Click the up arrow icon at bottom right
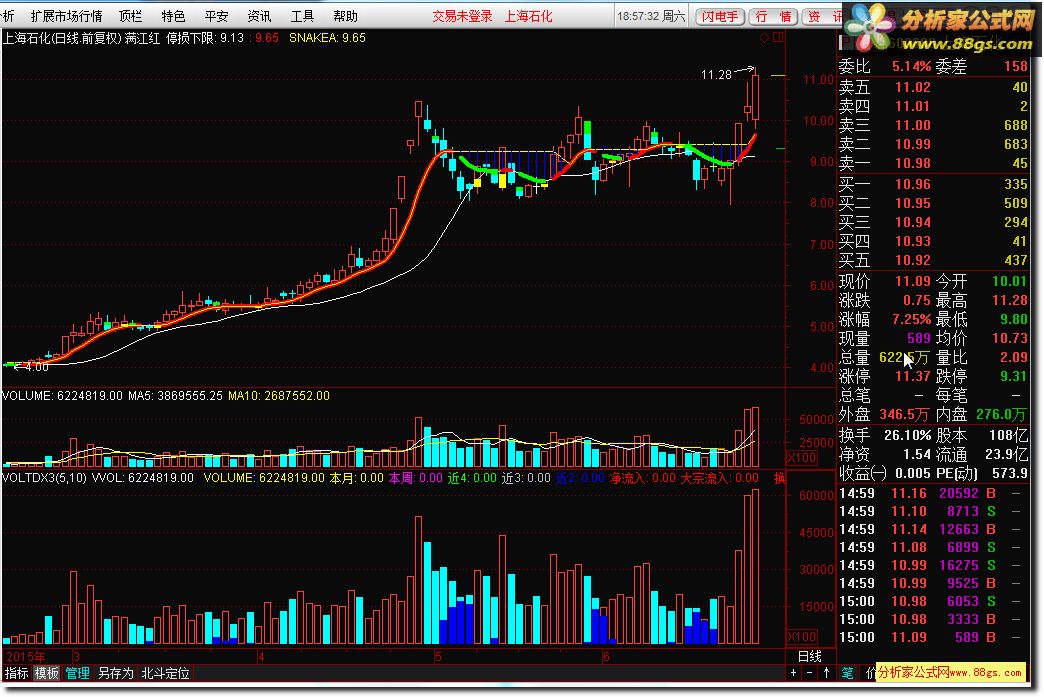 (x=826, y=673)
